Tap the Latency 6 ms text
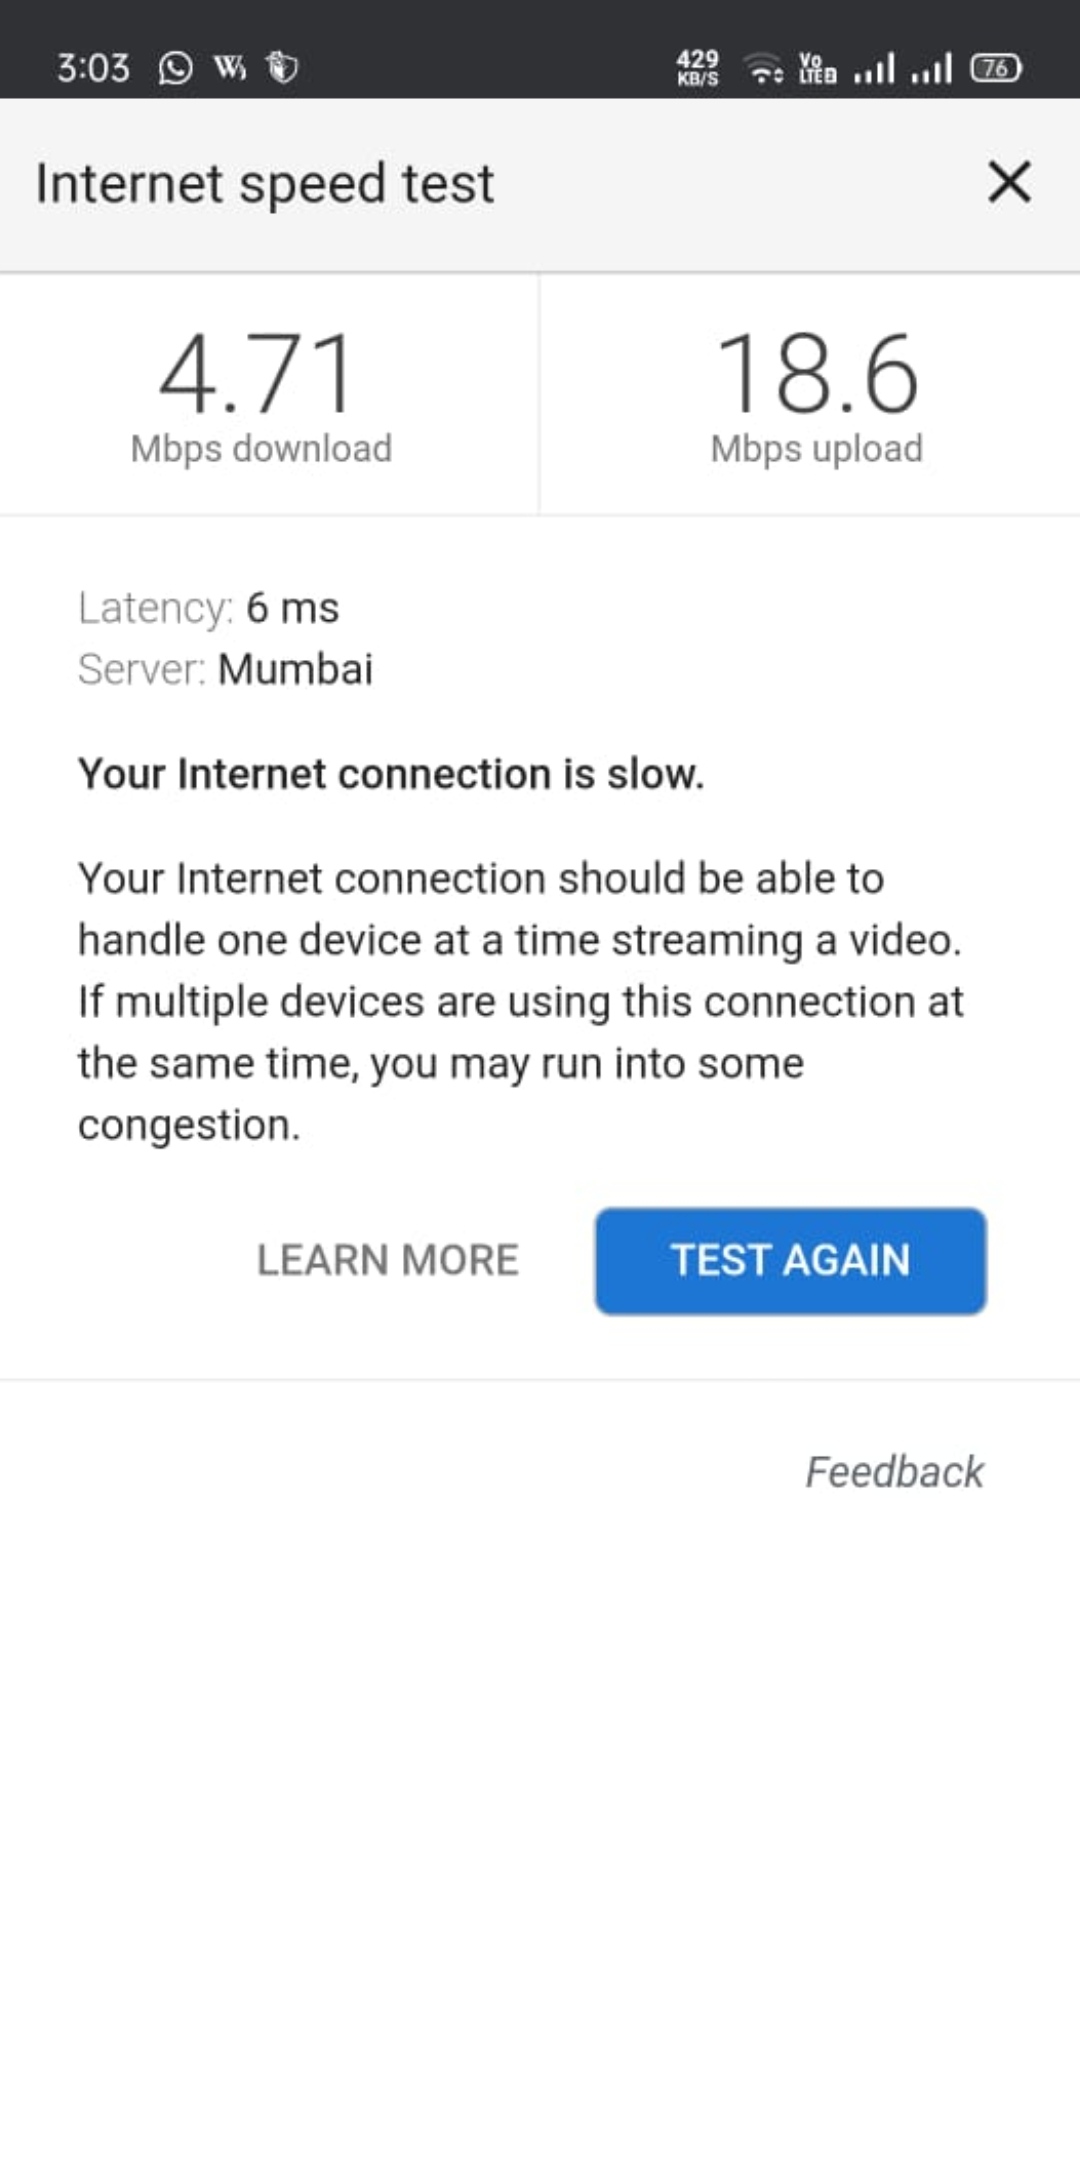 tap(209, 608)
